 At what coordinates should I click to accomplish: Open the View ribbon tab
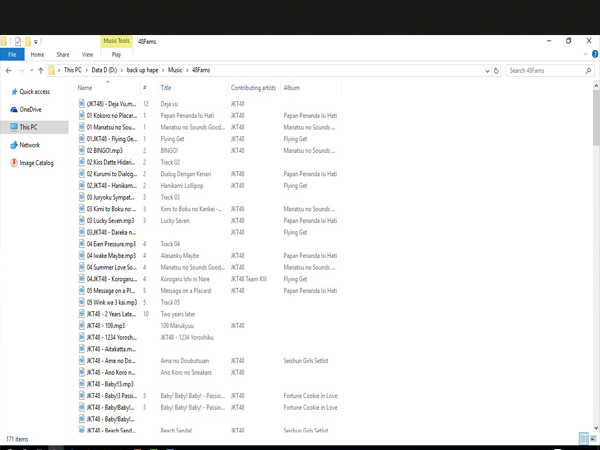point(87,54)
